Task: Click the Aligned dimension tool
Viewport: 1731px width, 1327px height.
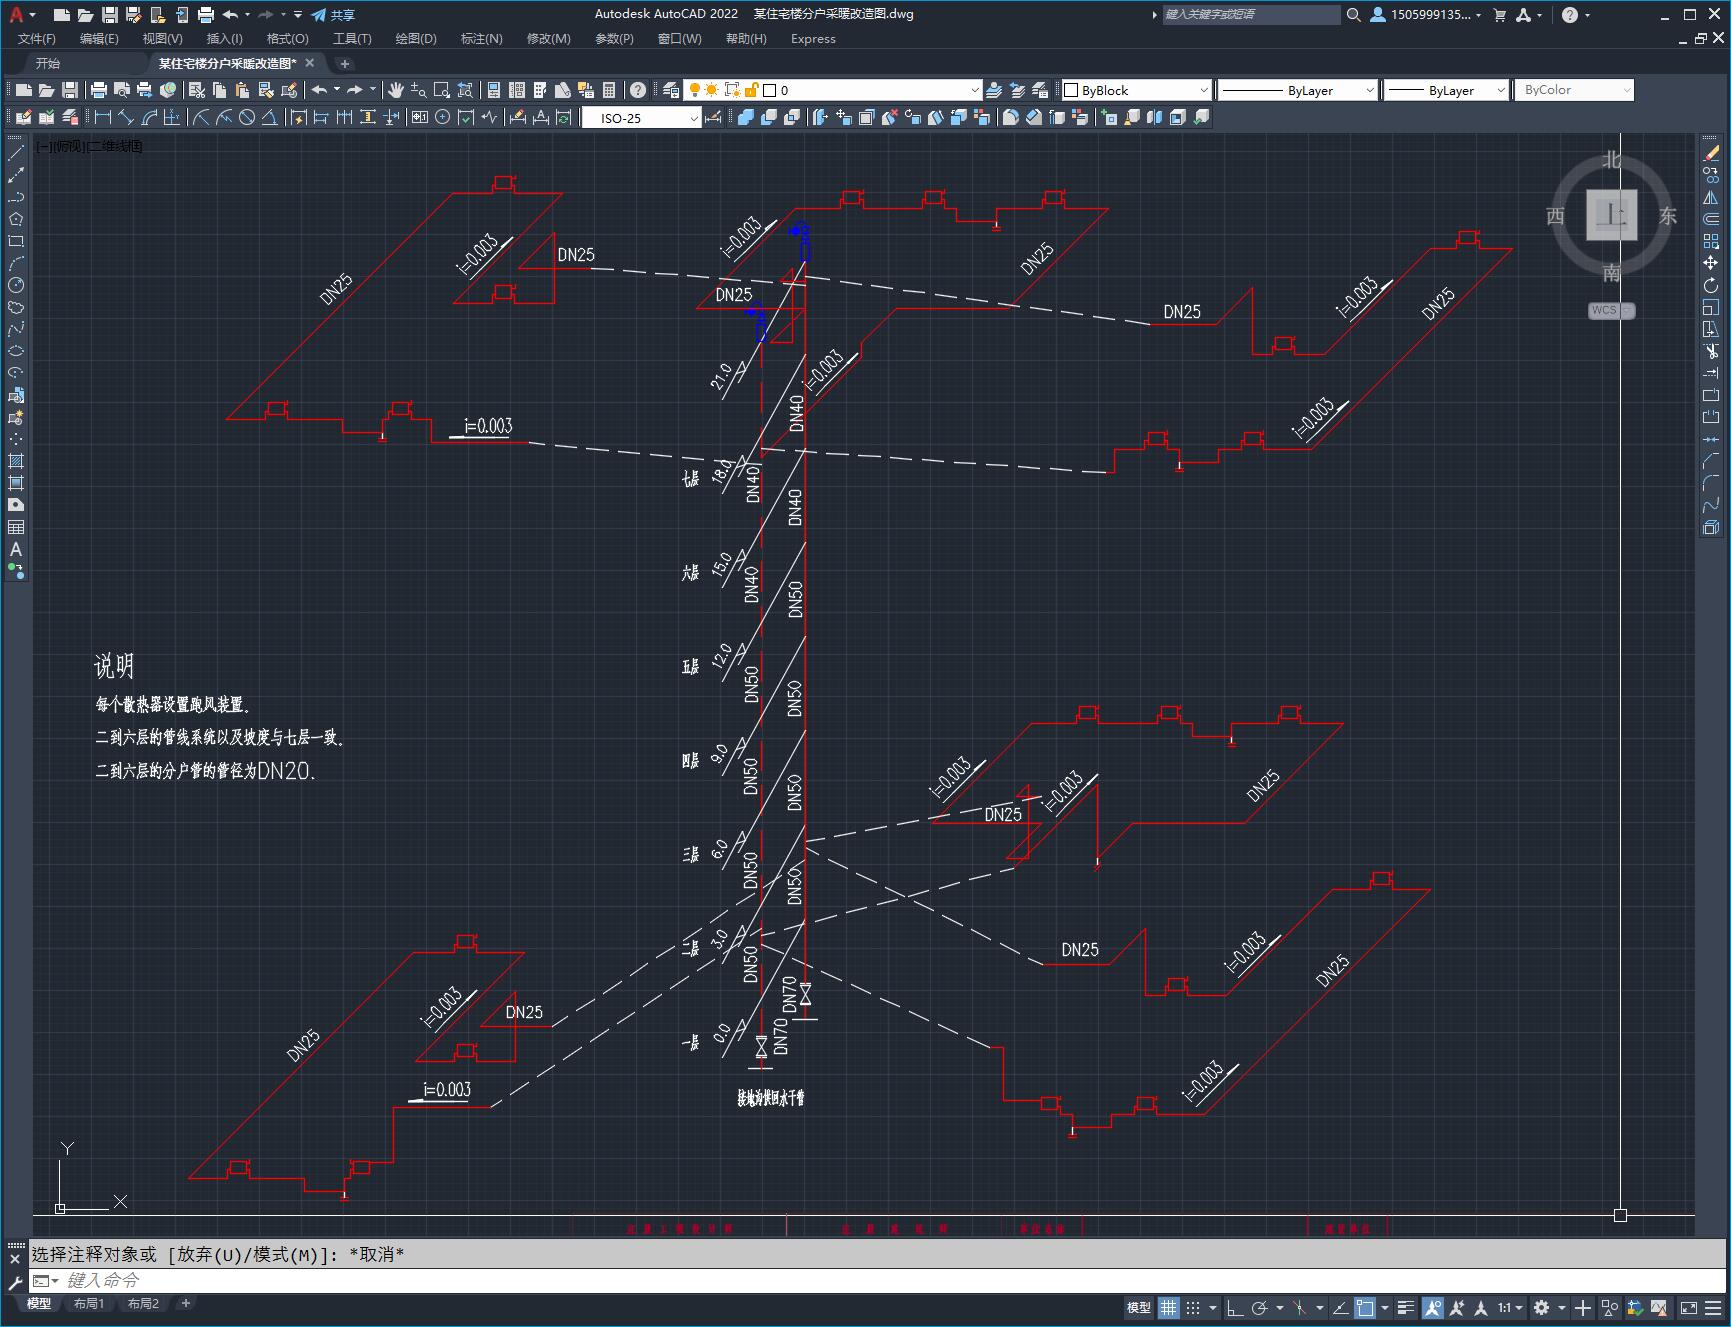Action: (x=126, y=118)
